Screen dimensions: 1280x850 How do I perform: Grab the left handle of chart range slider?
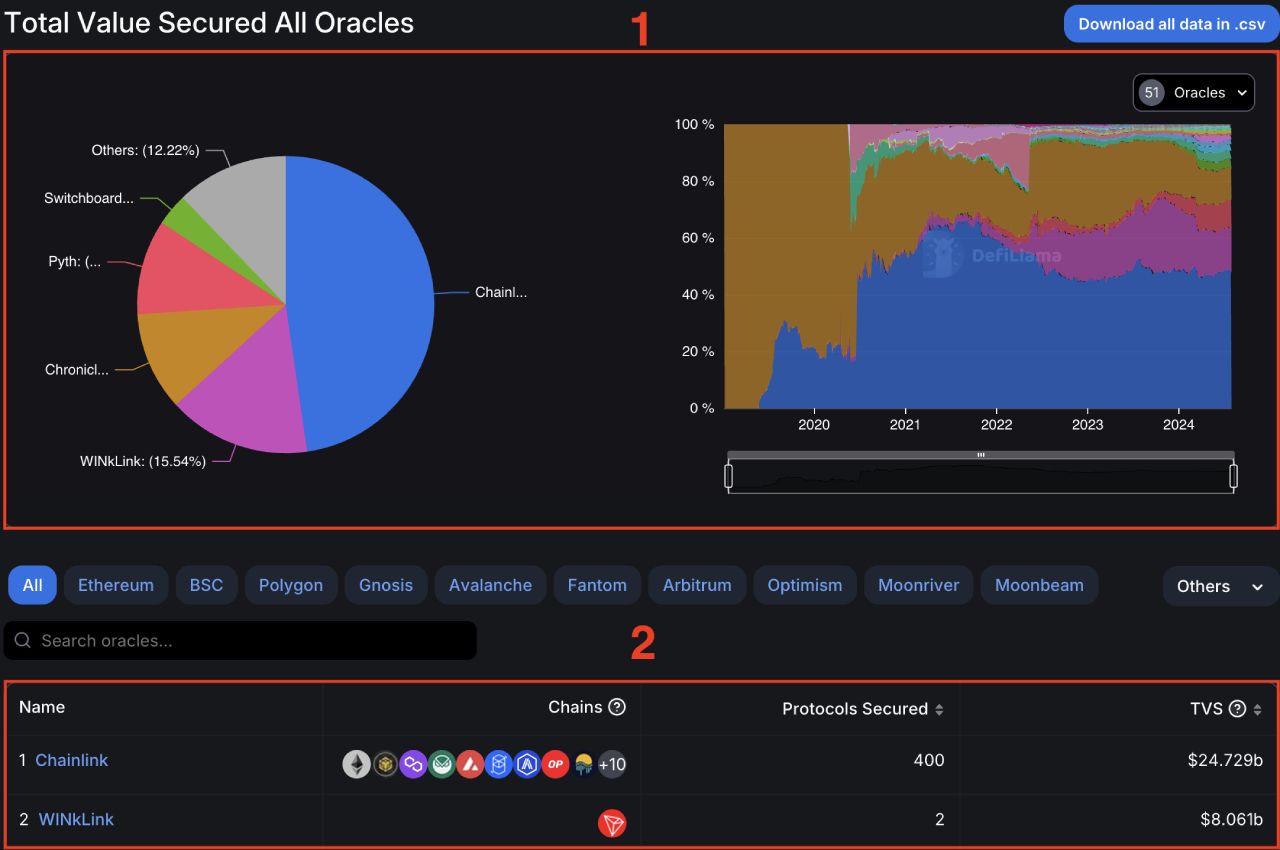pos(728,476)
